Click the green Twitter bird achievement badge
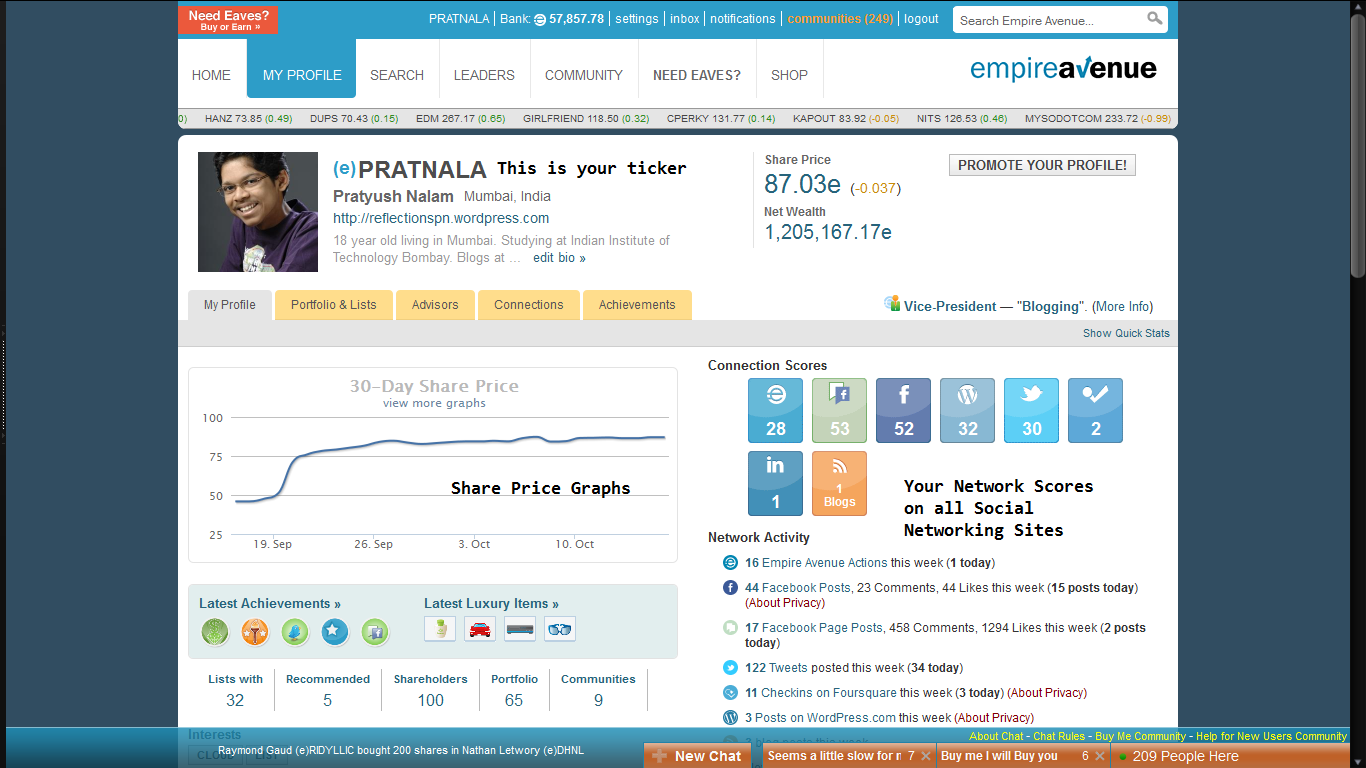The image size is (1366, 768). click(295, 632)
